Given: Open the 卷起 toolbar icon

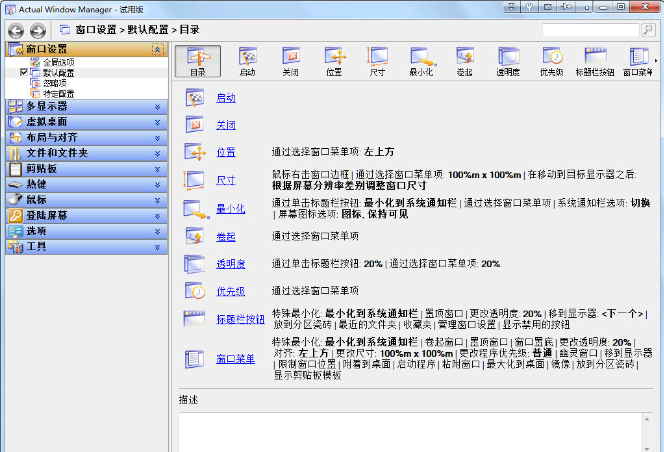Looking at the screenshot, I should (465, 61).
